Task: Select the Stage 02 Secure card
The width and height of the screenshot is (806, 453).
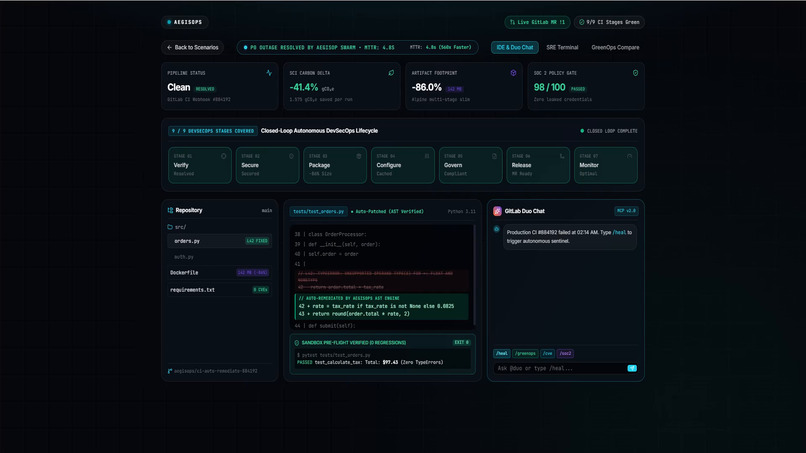Action: [267, 165]
